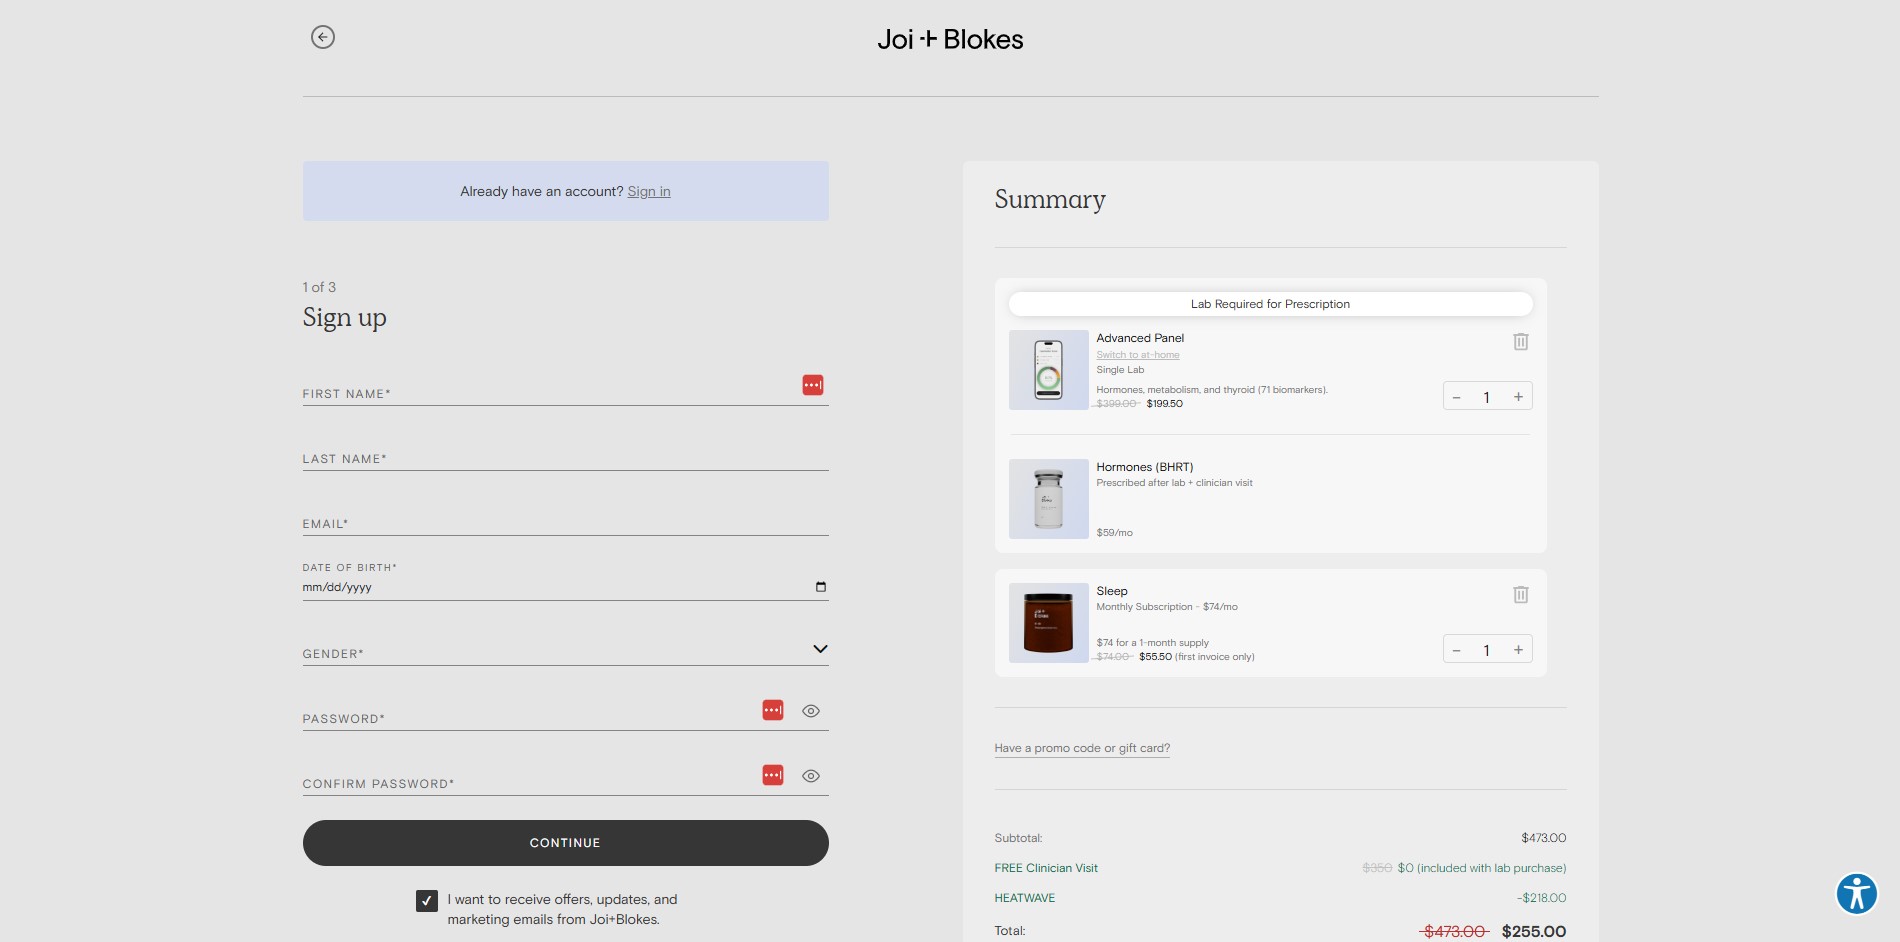The width and height of the screenshot is (1900, 942).
Task: Open the password manager icon in Confirm Password
Action: [x=773, y=775]
